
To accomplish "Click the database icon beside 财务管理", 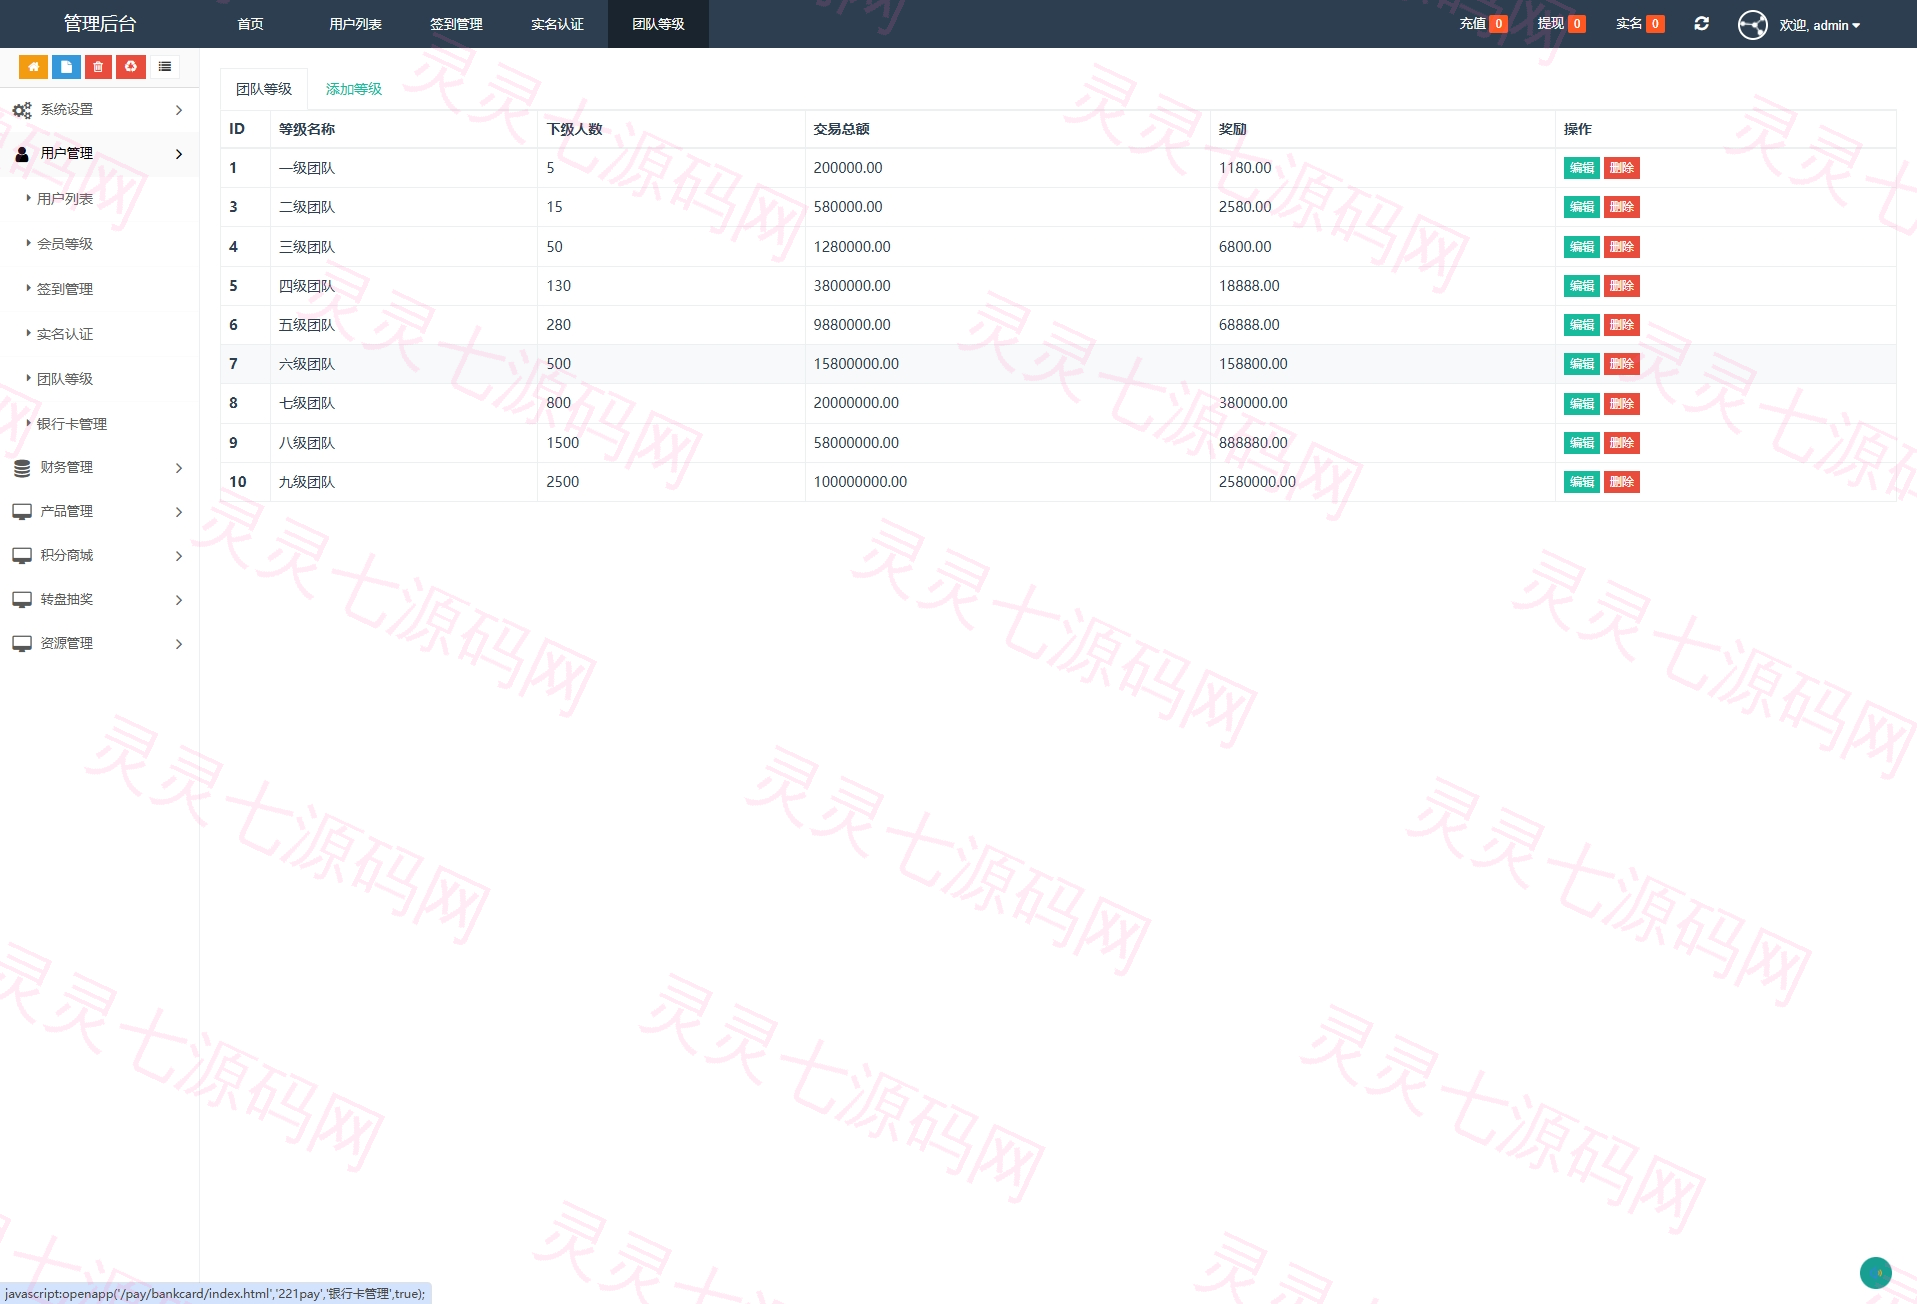I will (22, 468).
